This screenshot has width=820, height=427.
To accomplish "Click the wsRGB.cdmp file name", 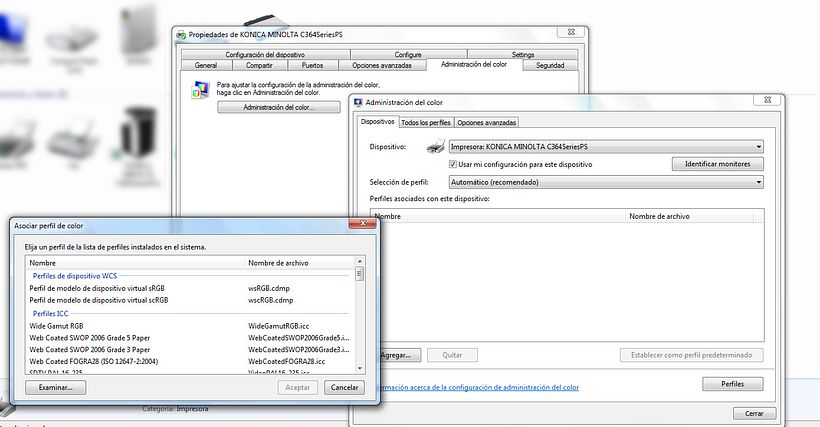I will point(269,288).
